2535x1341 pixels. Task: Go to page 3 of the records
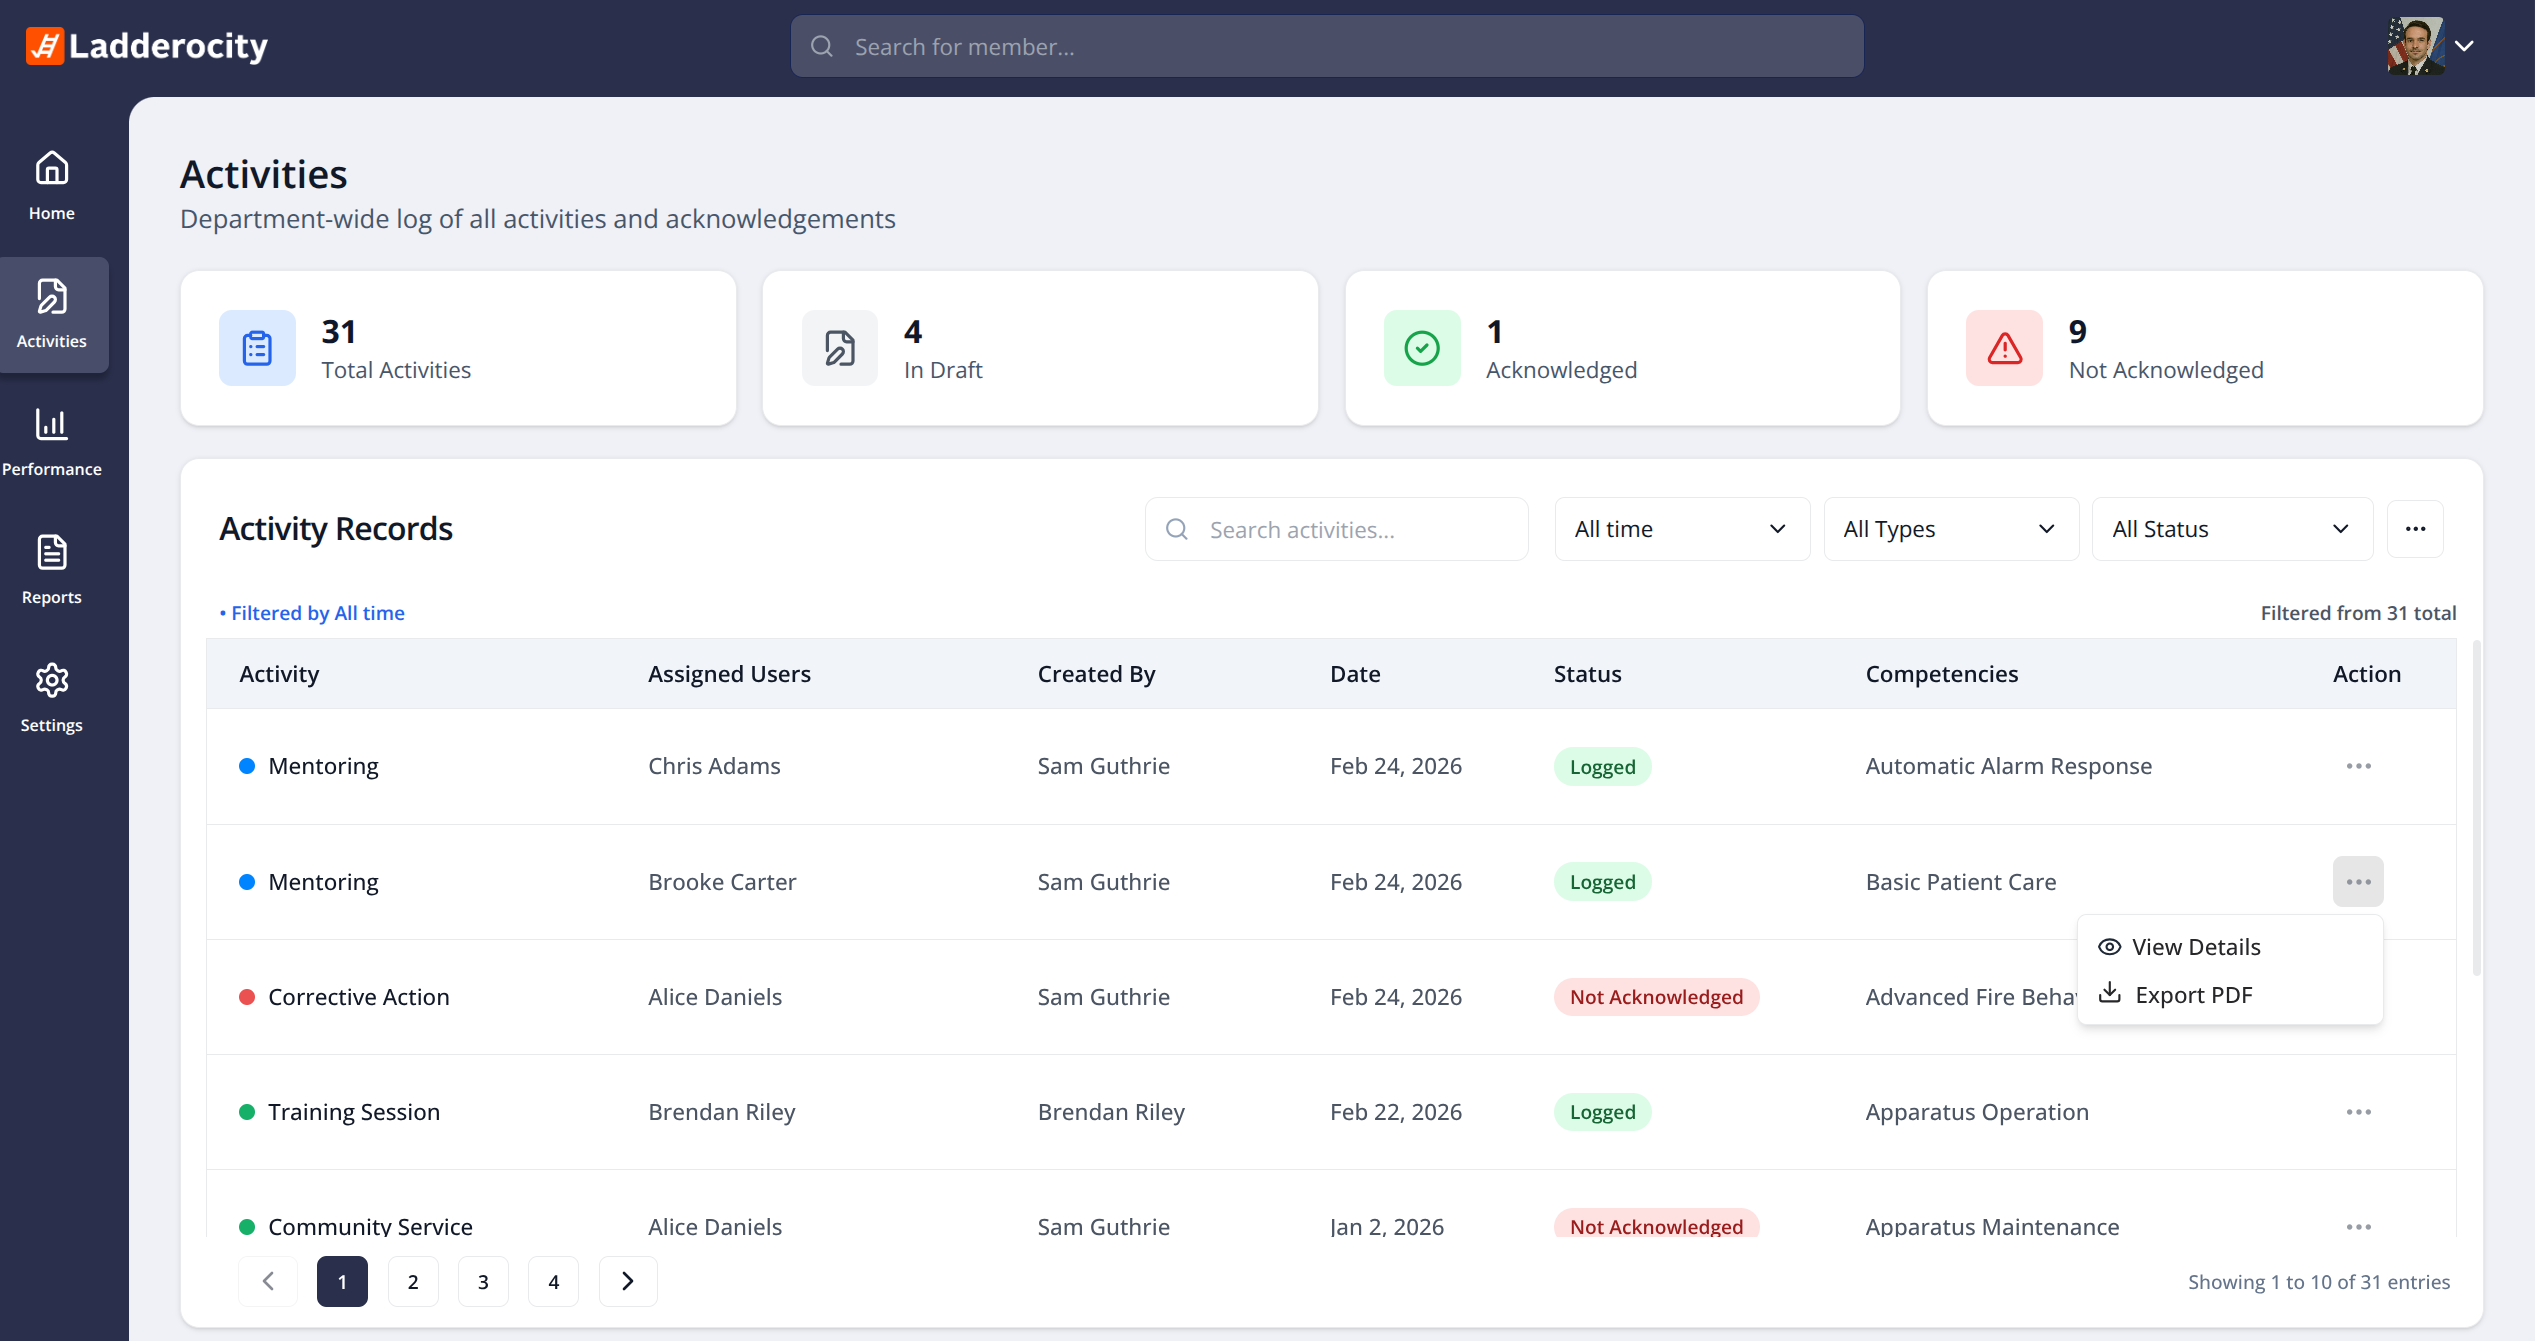coord(483,1282)
